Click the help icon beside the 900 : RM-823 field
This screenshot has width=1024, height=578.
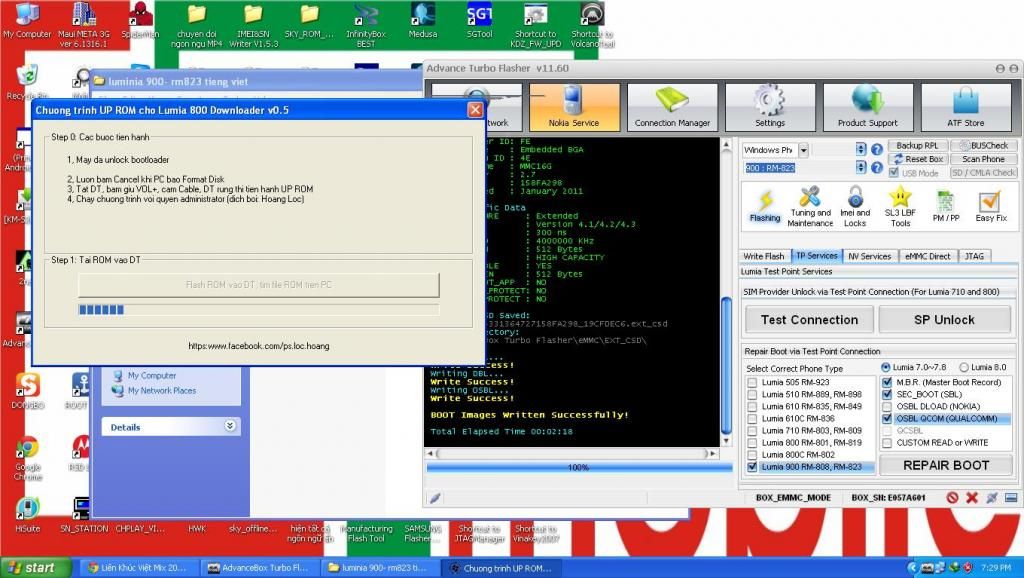pos(877,168)
